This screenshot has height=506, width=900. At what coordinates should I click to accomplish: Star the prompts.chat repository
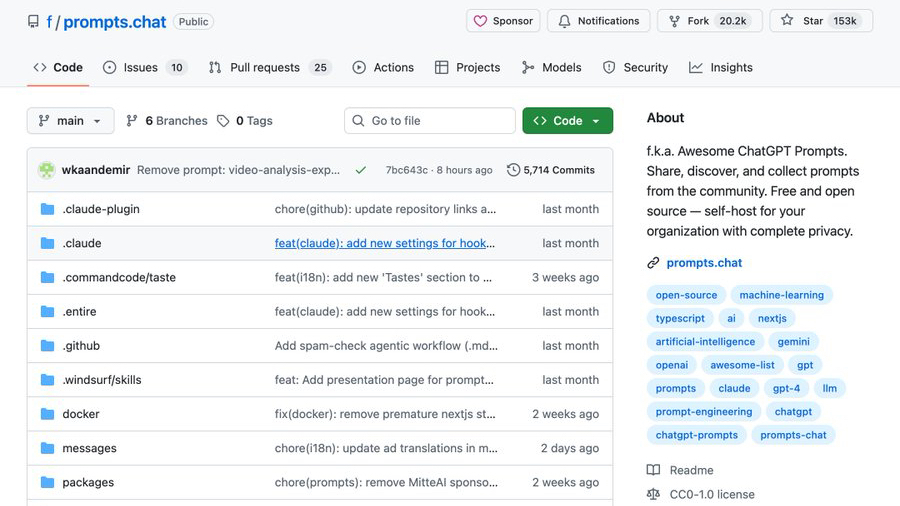819,21
